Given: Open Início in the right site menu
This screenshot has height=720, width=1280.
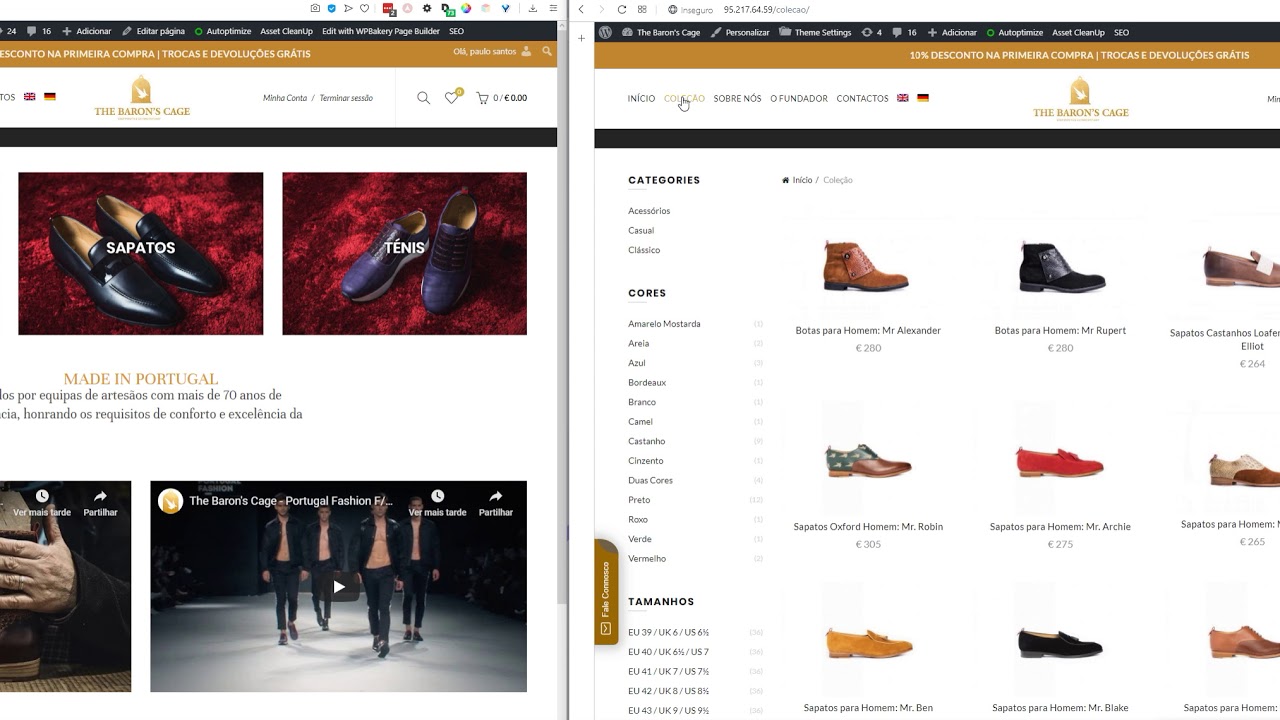Looking at the screenshot, I should [x=641, y=98].
